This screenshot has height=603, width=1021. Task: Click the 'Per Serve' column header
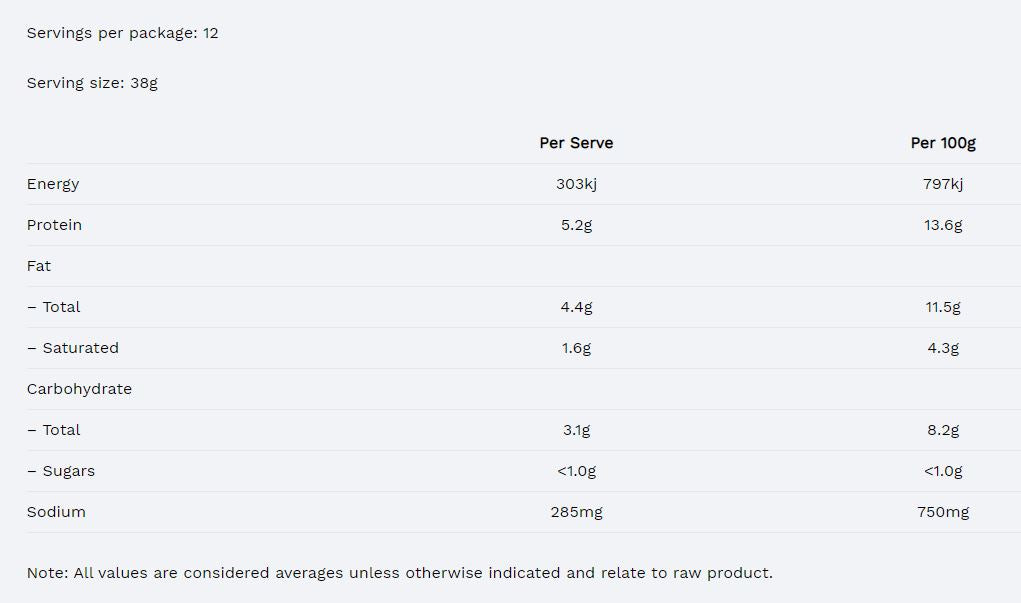[x=576, y=143]
